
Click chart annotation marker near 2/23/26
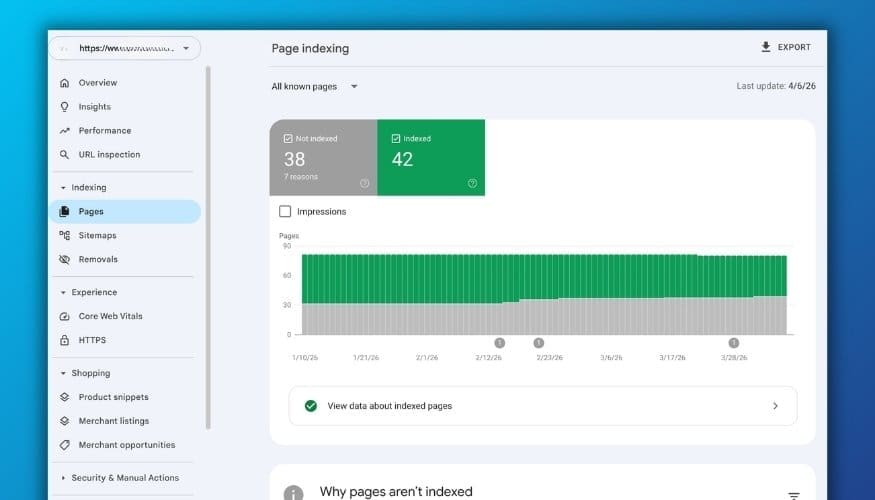point(539,343)
